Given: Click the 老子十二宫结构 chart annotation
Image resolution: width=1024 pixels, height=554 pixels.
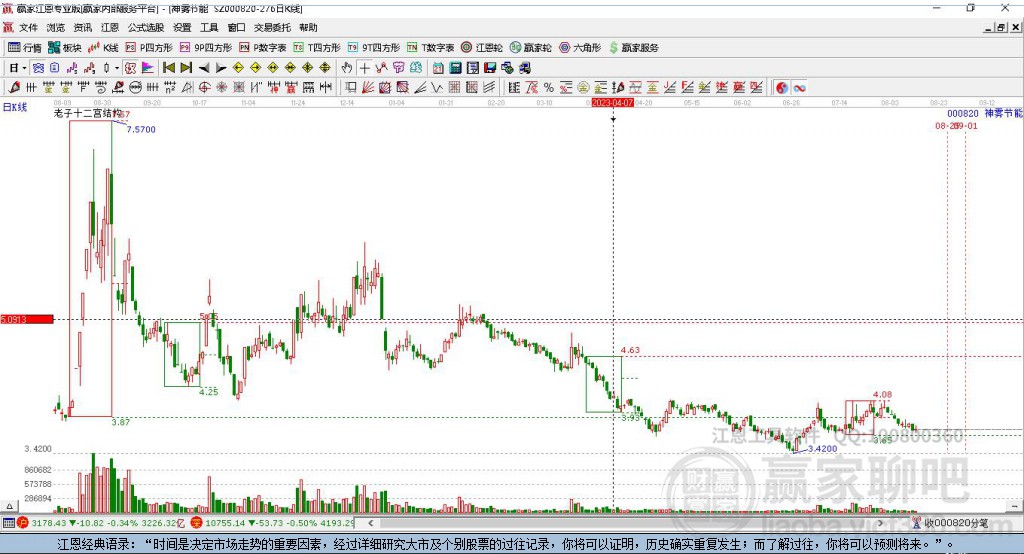Looking at the screenshot, I should [x=87, y=114].
